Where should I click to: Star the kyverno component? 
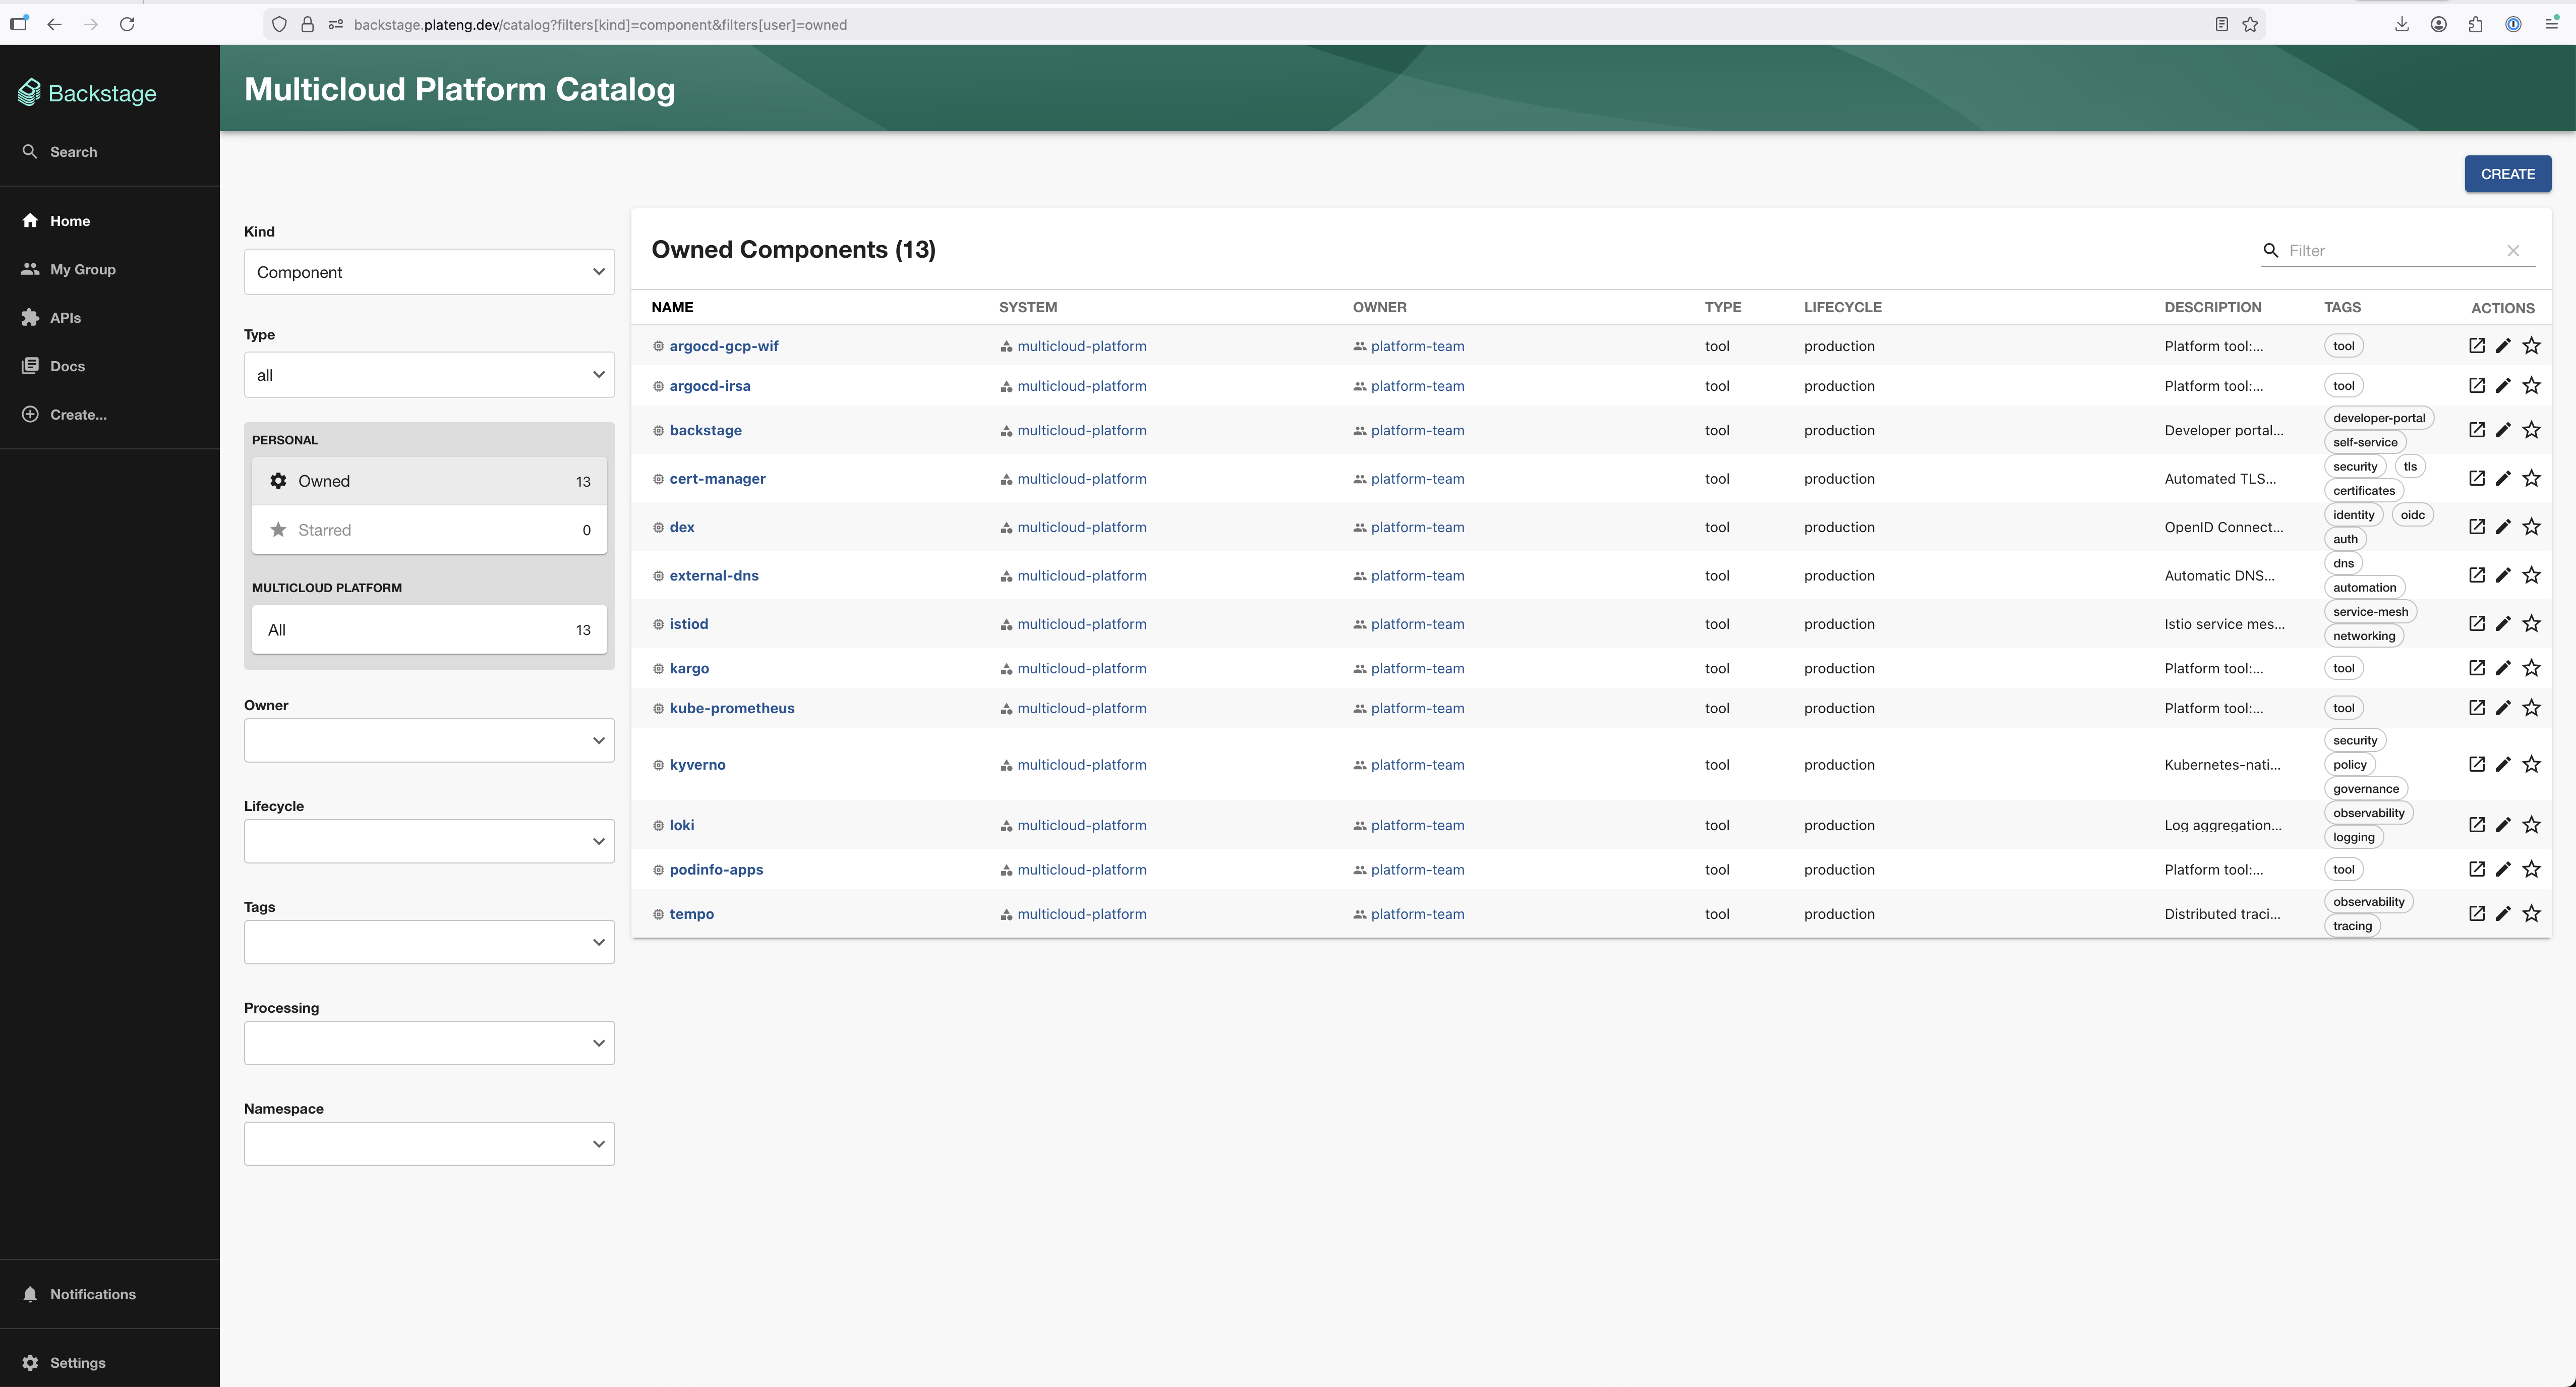coord(2532,763)
